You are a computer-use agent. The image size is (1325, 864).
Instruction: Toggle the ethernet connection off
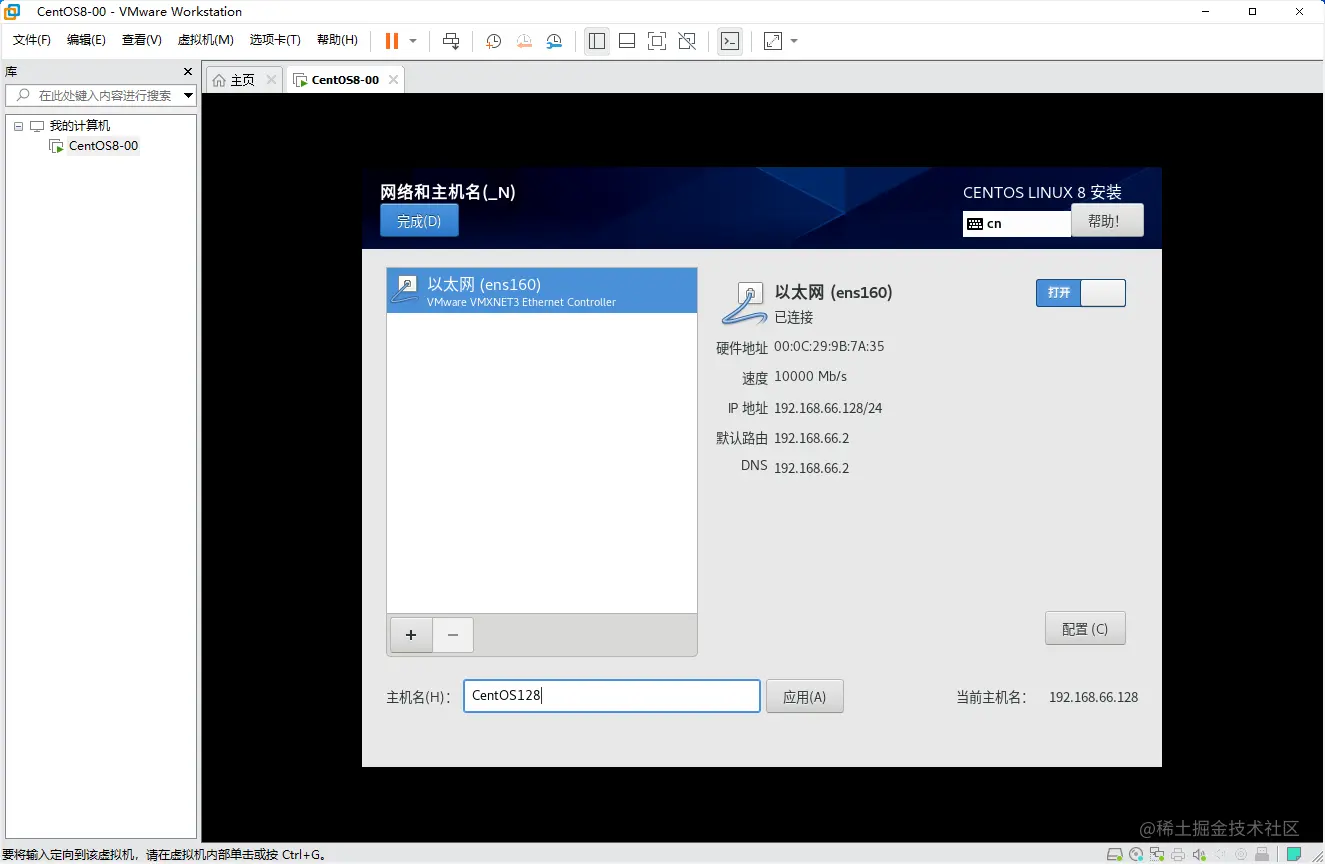click(x=1103, y=292)
